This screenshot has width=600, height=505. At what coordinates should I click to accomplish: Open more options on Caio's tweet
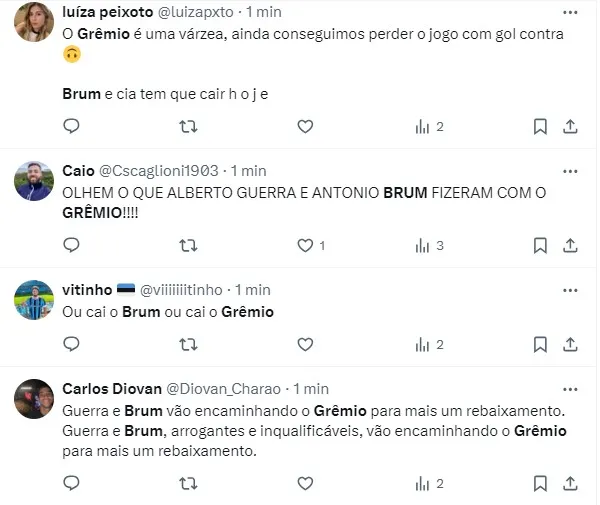pyautogui.click(x=569, y=171)
